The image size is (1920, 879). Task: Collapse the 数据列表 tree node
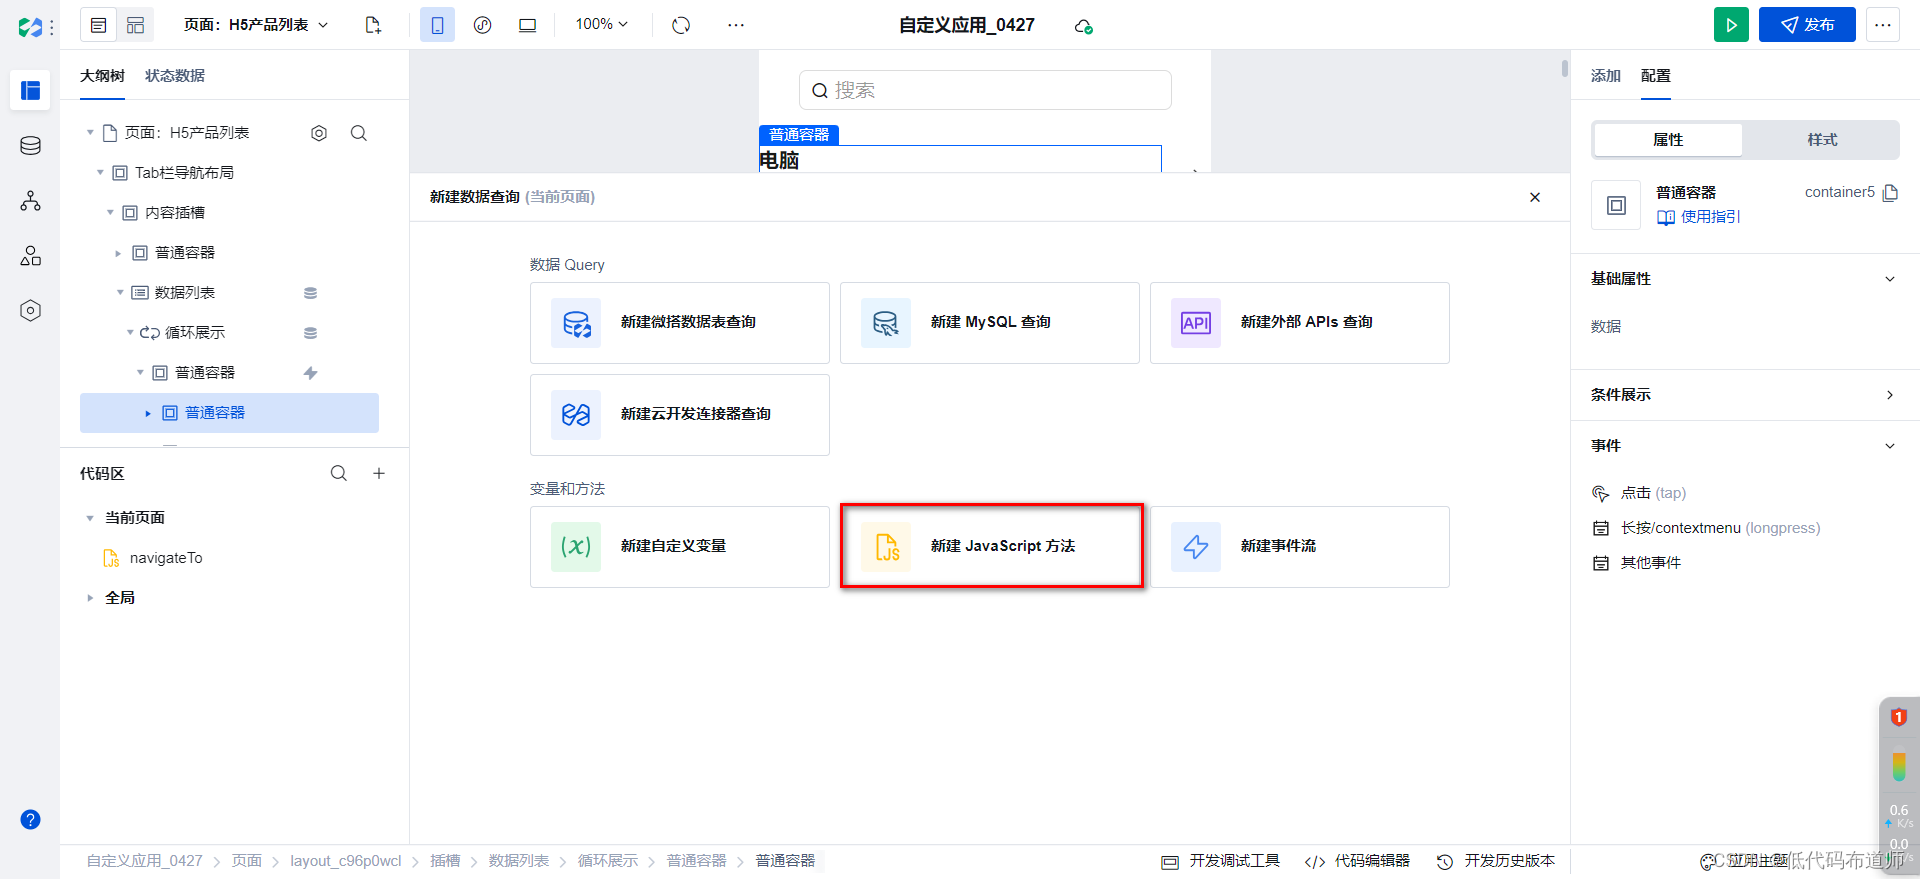click(x=120, y=293)
